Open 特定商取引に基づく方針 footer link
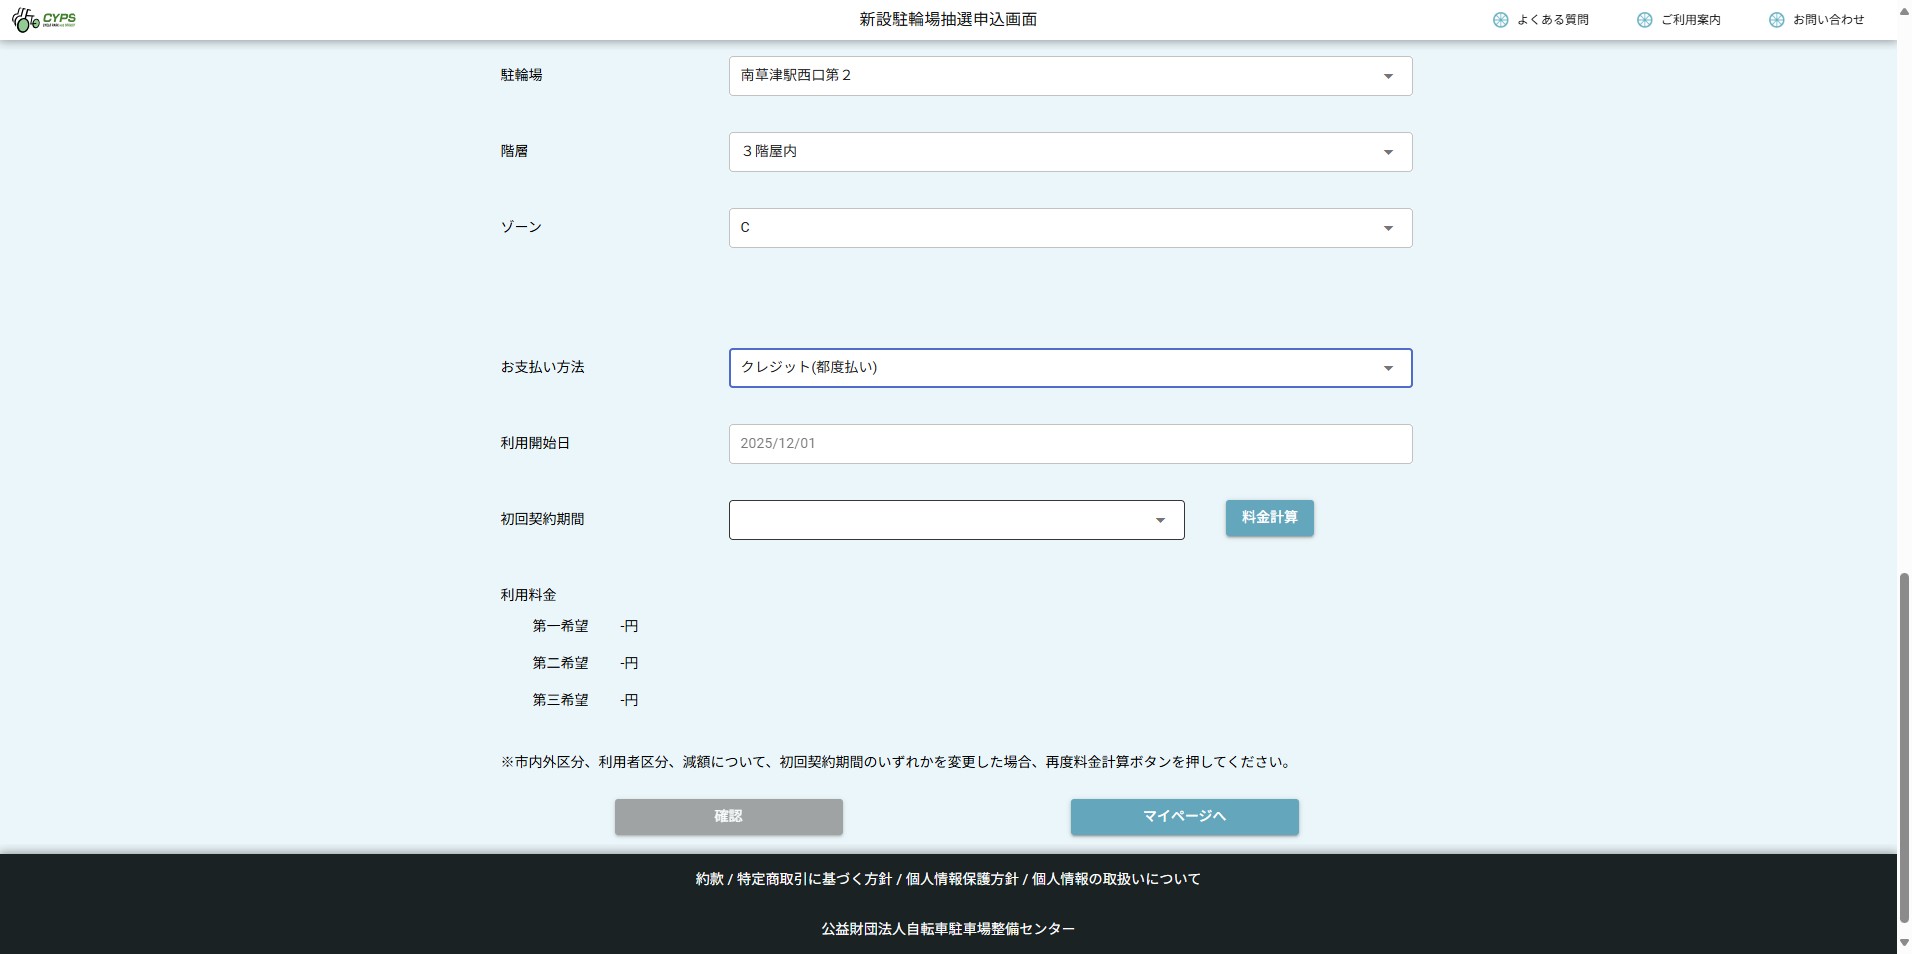 tap(814, 879)
